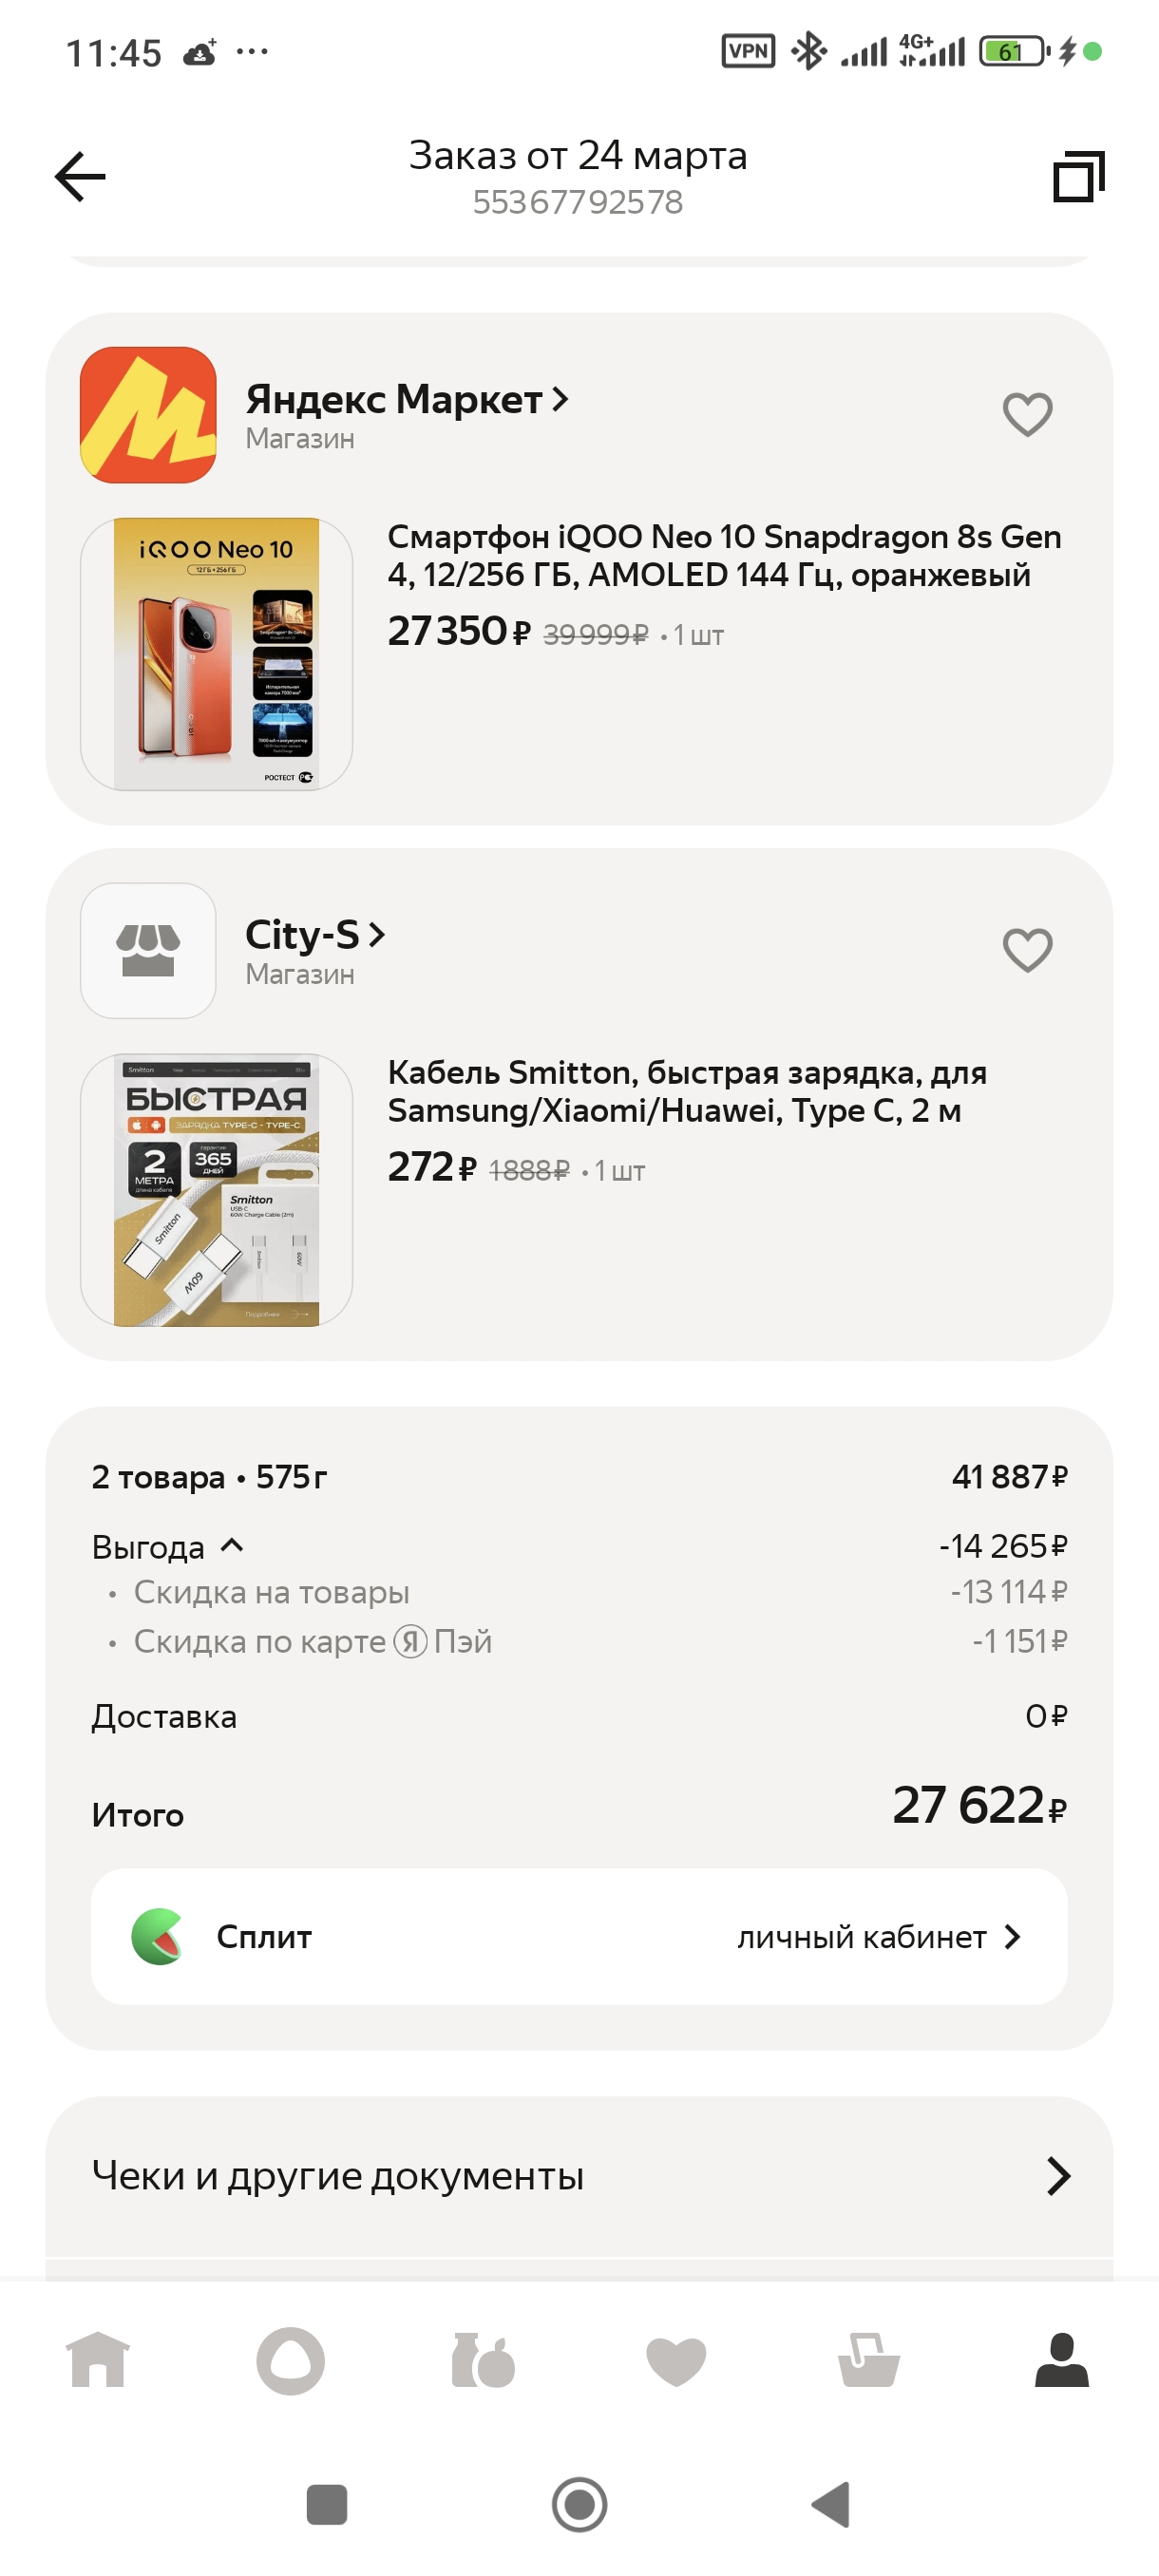
Task: Open Смартфон iQOO Neo 10 product title
Action: 723,555
